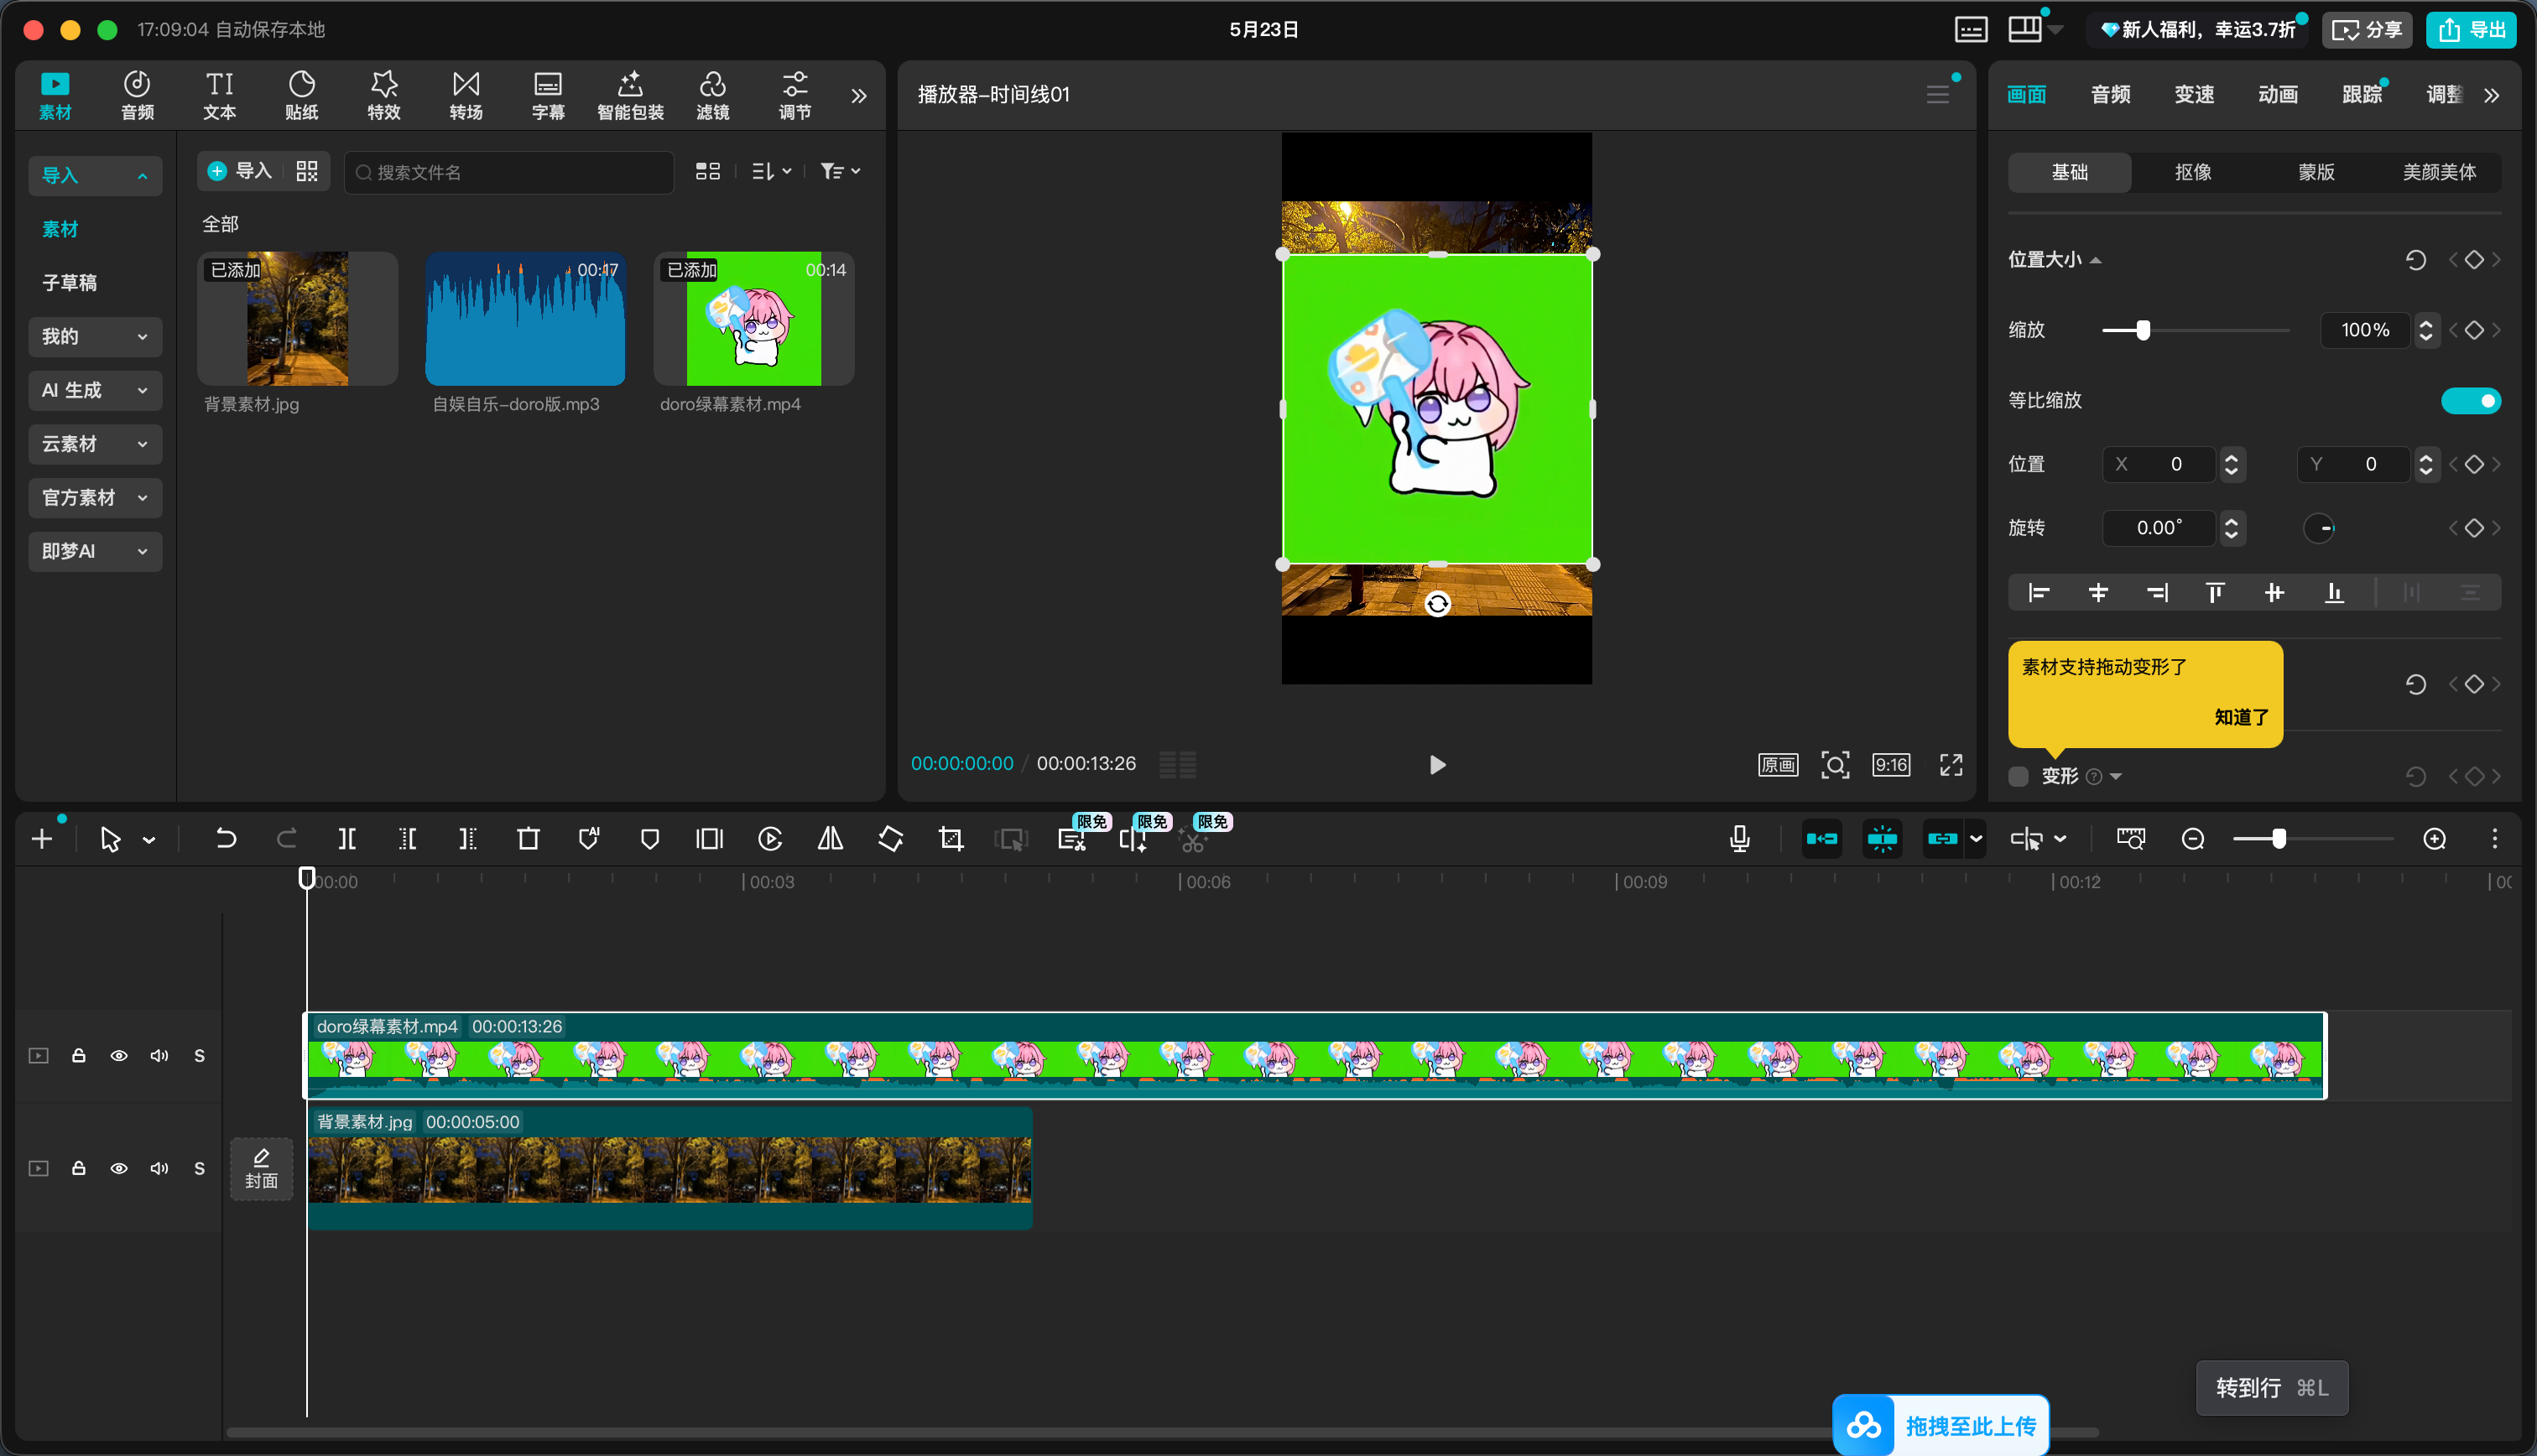
Task: Click the freeze frame icon
Action: [x=709, y=839]
